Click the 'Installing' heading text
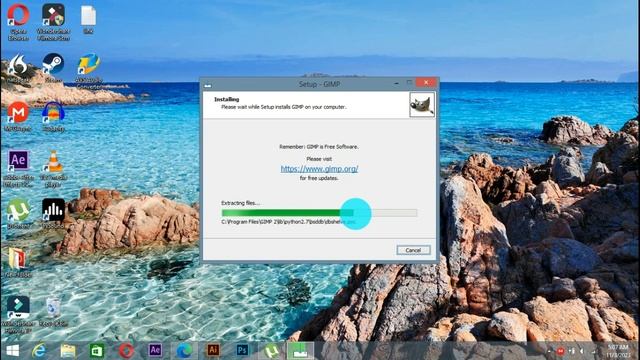Image resolution: width=640 pixels, height=360 pixels. [227, 99]
